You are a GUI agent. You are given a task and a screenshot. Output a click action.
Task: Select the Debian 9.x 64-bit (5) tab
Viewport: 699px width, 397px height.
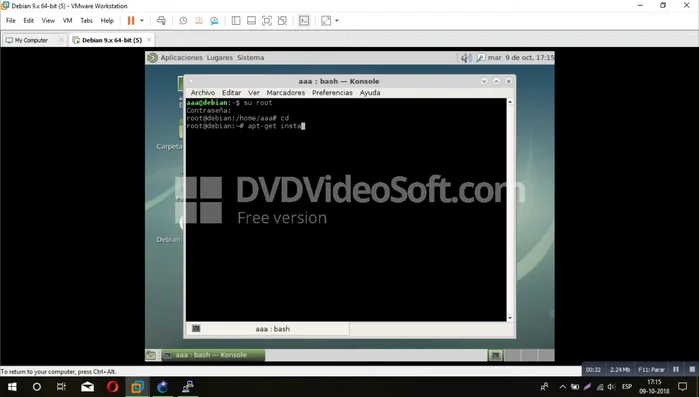111,40
